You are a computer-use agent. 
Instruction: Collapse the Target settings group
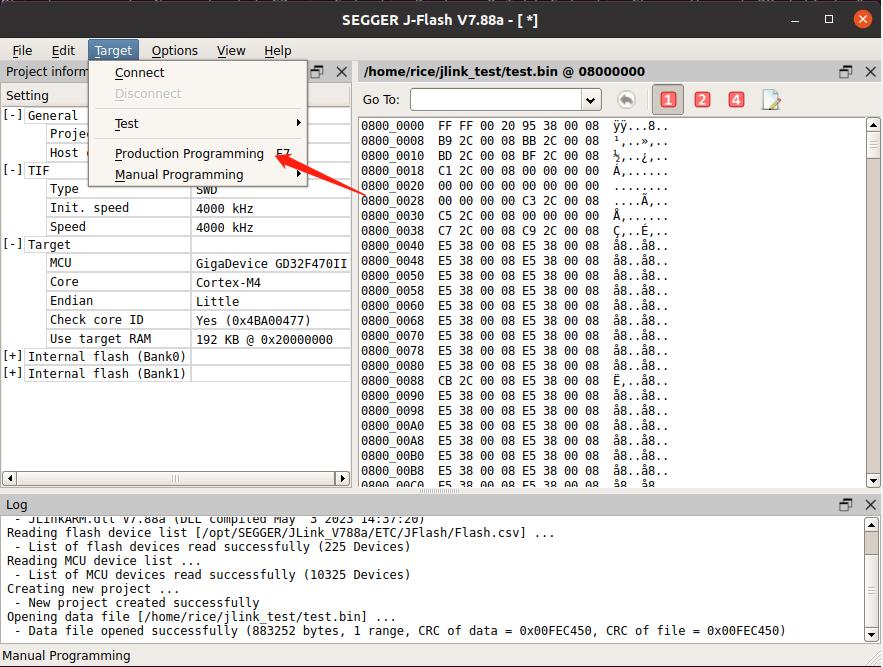tap(13, 244)
